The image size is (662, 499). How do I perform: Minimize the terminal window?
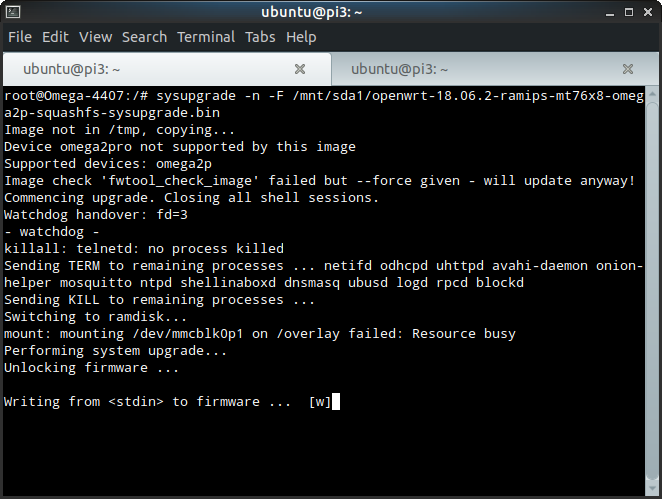[x=610, y=13]
